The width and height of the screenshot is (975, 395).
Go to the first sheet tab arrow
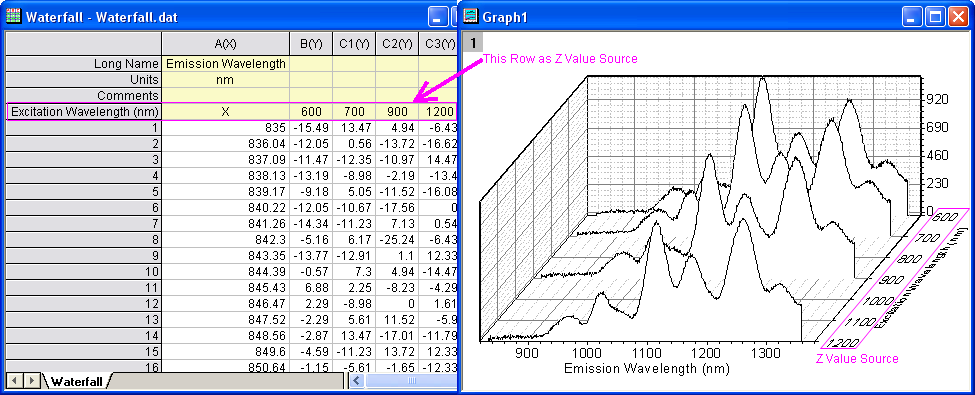tap(16, 380)
